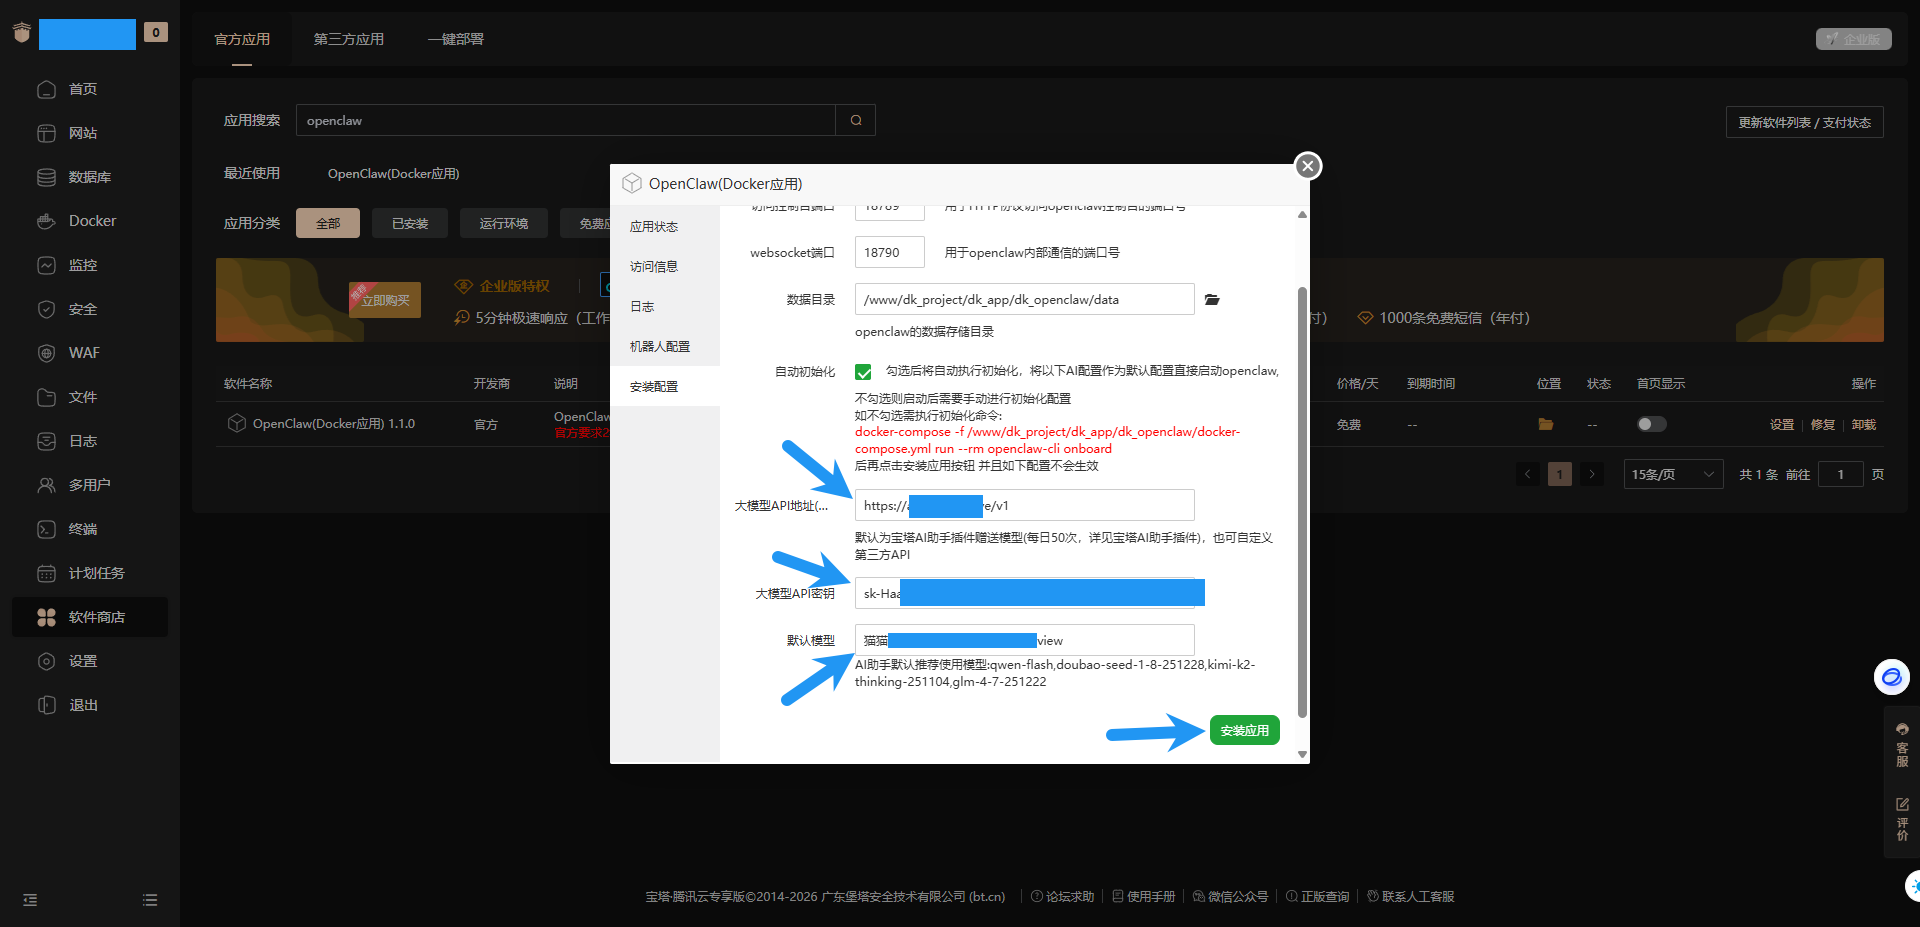This screenshot has width=1920, height=927.
Task: Open the WAF sidebar icon
Action: click(x=46, y=353)
